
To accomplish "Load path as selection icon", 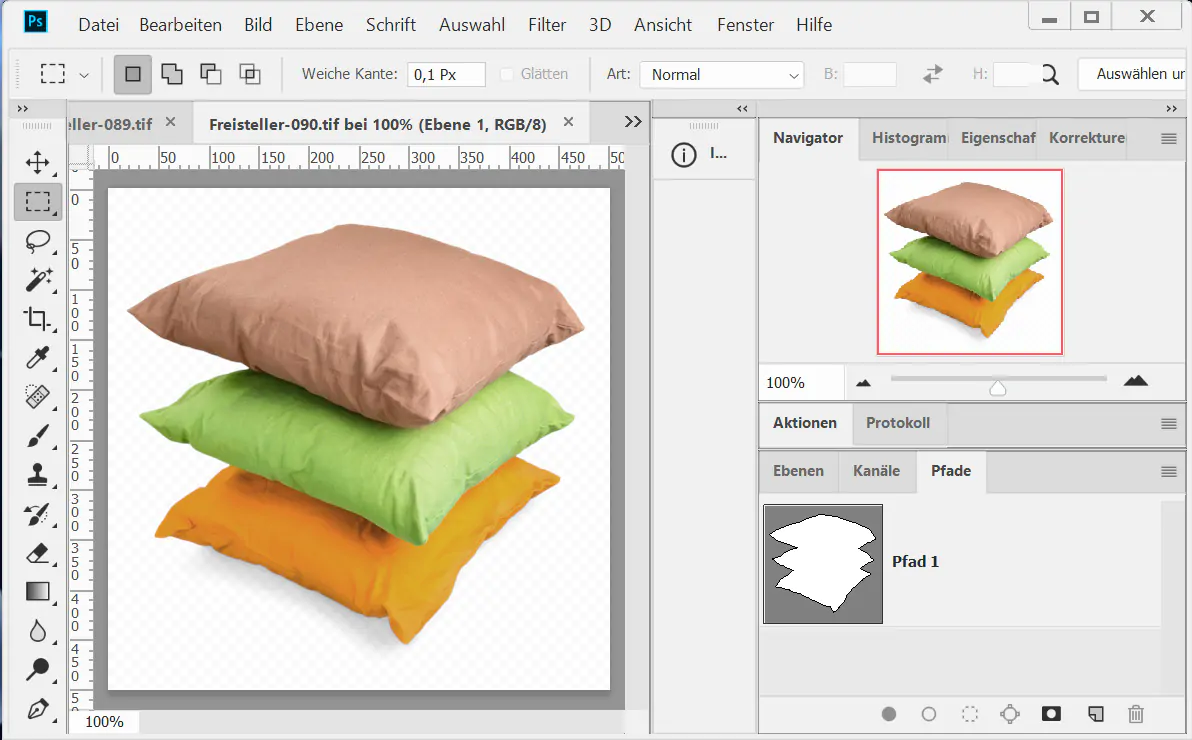I will tap(969, 714).
